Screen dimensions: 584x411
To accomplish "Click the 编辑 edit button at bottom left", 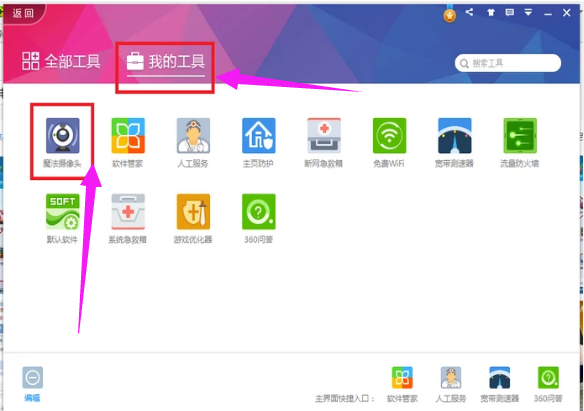I will point(32,384).
